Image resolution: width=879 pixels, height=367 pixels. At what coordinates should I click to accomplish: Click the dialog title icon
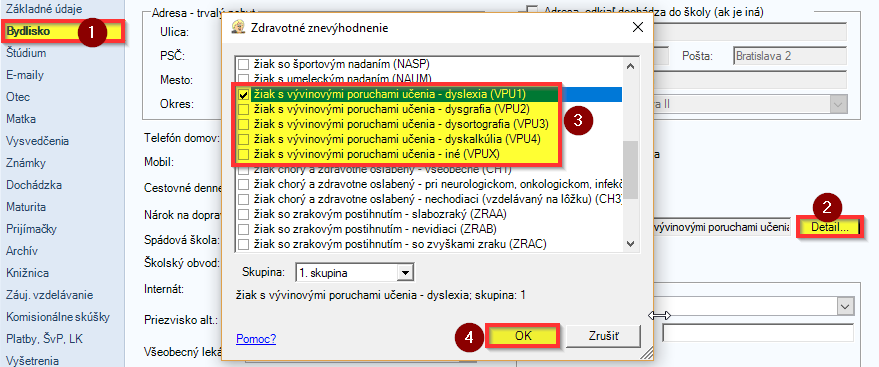coord(240,27)
